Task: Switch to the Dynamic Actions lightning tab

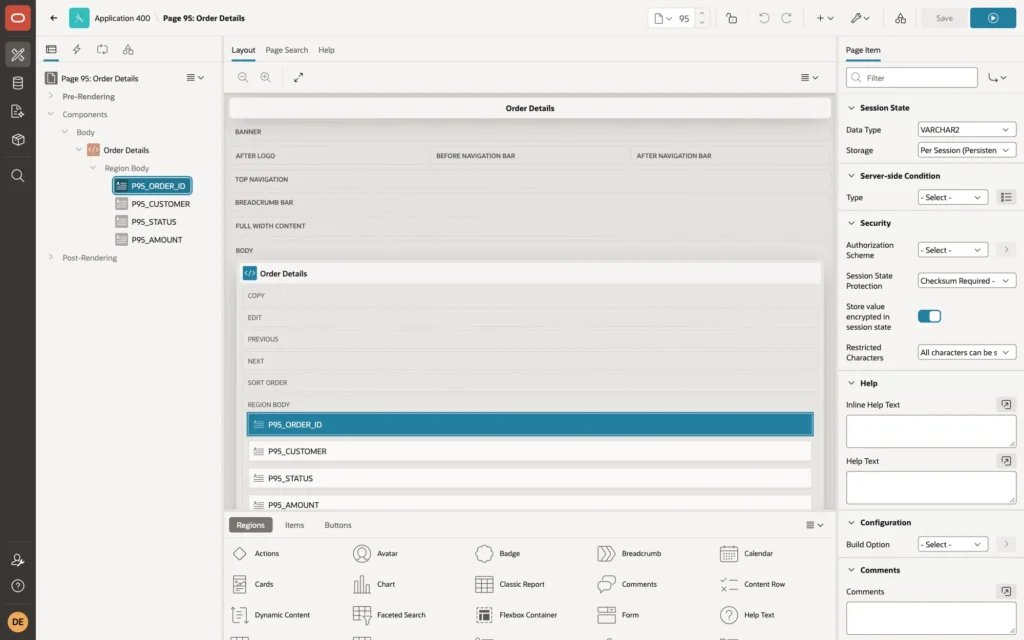Action: click(x=76, y=50)
